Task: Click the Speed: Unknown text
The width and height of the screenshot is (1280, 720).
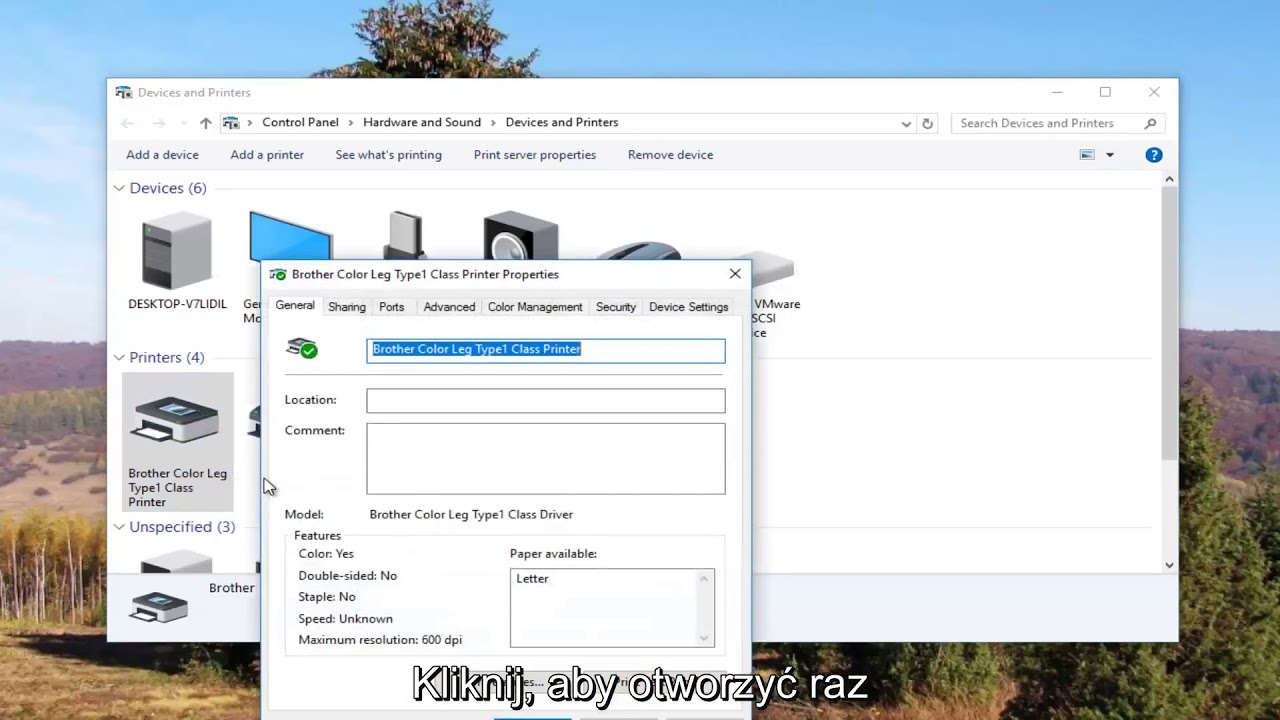Action: click(x=345, y=619)
